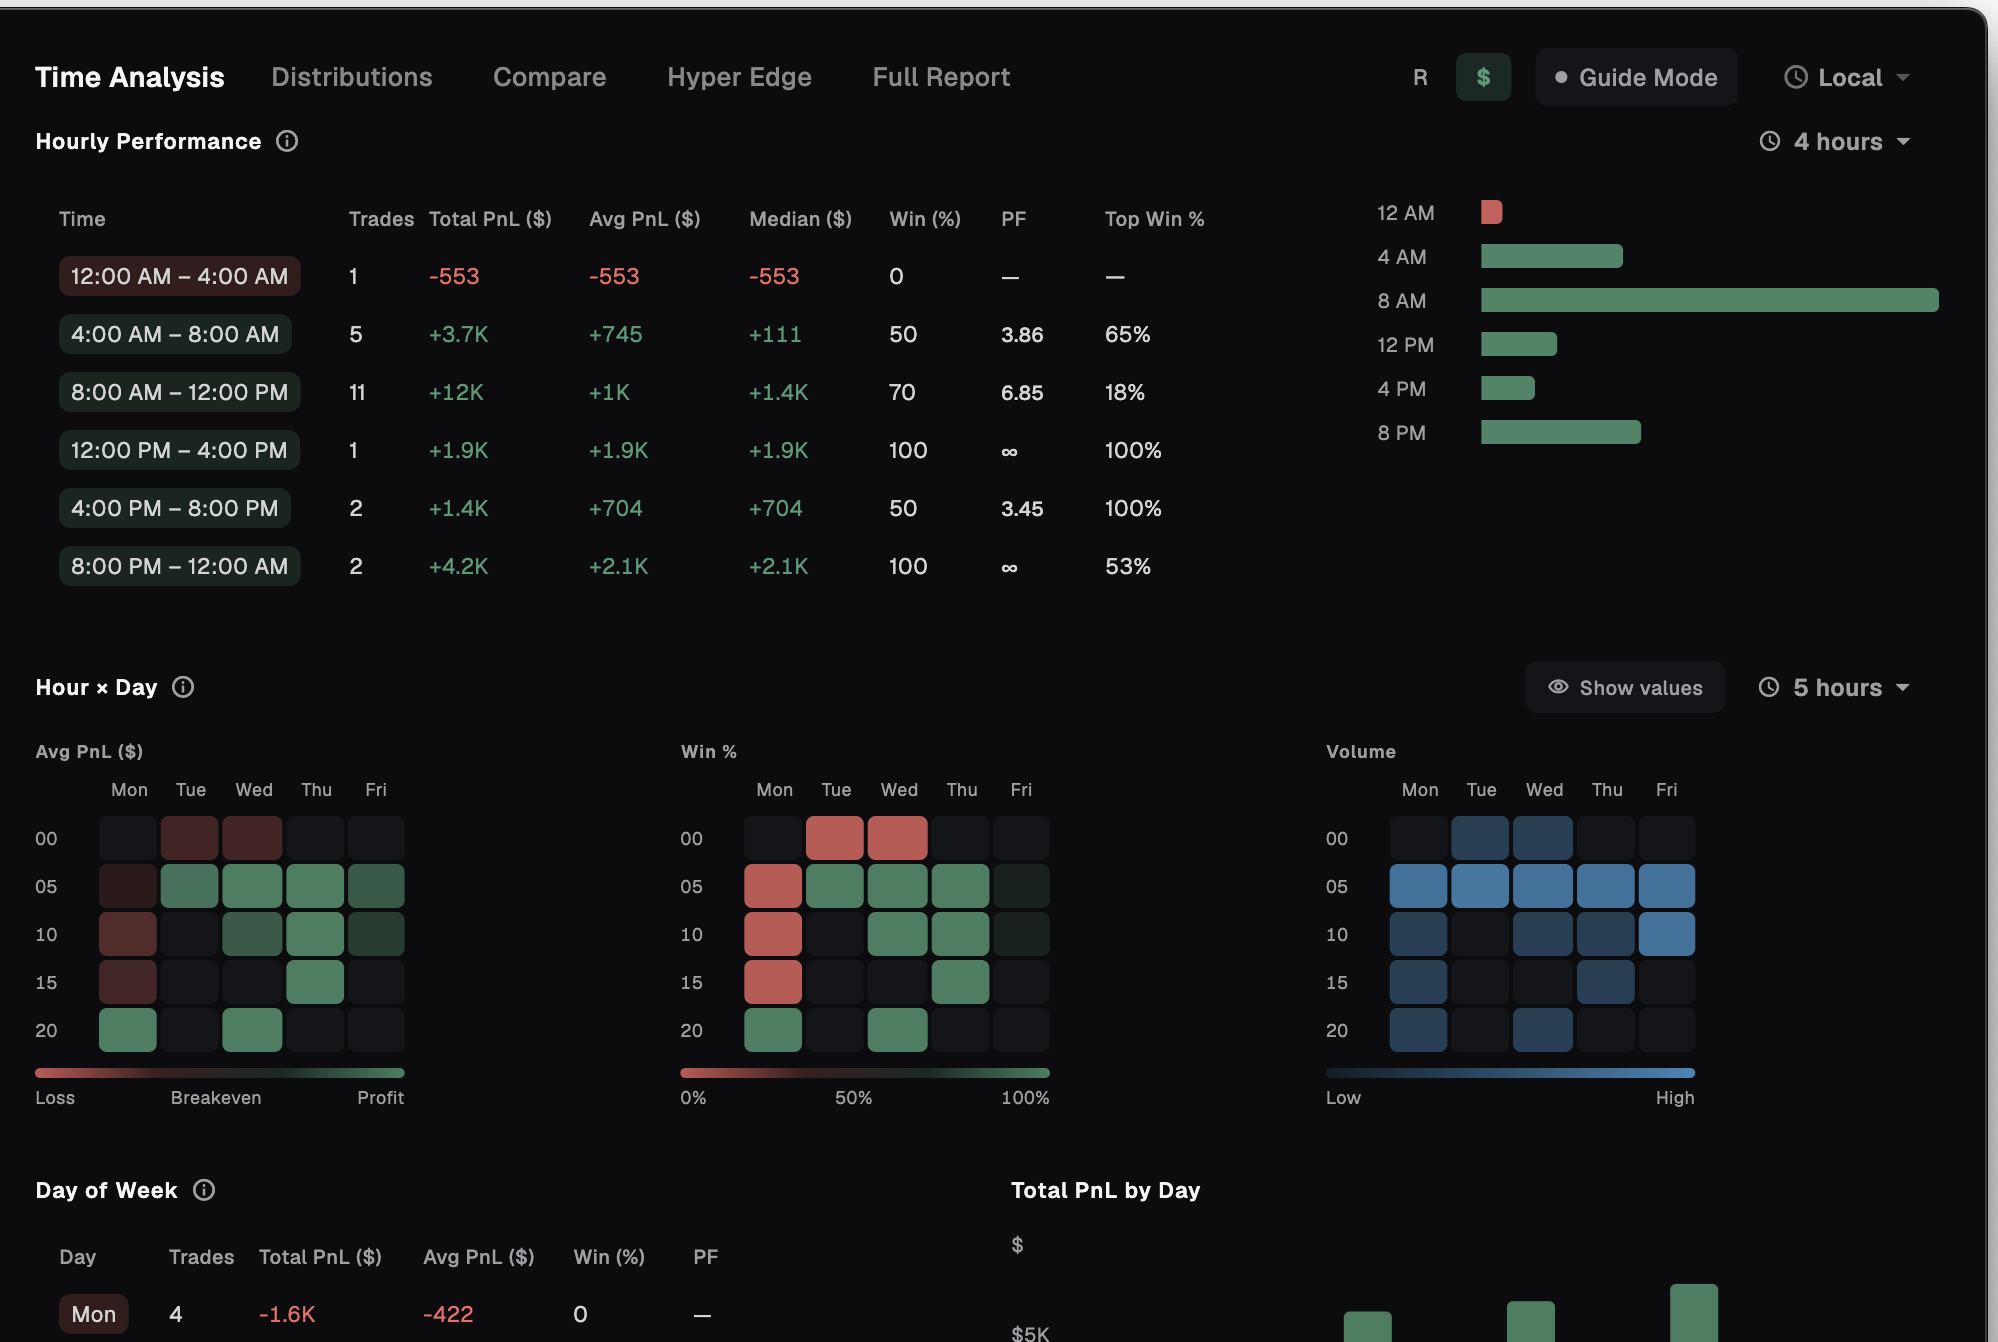
Task: Click Volume Low-High legend bar
Action: tap(1510, 1073)
